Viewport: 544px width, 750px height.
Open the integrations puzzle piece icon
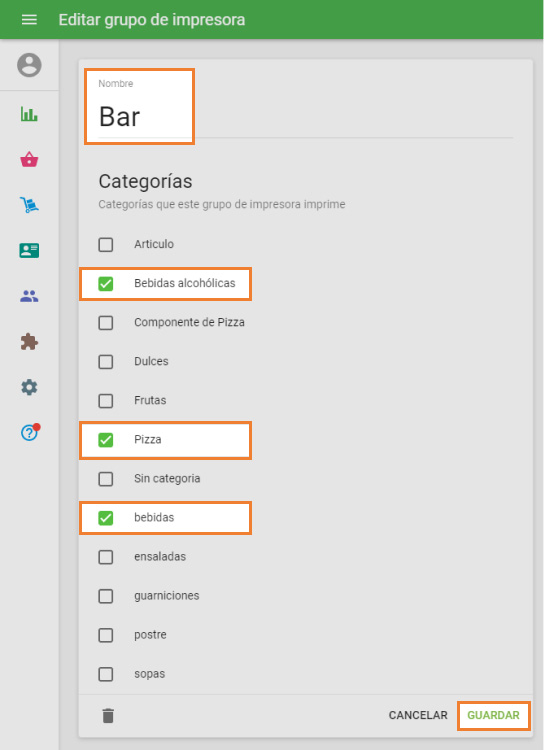[29, 342]
